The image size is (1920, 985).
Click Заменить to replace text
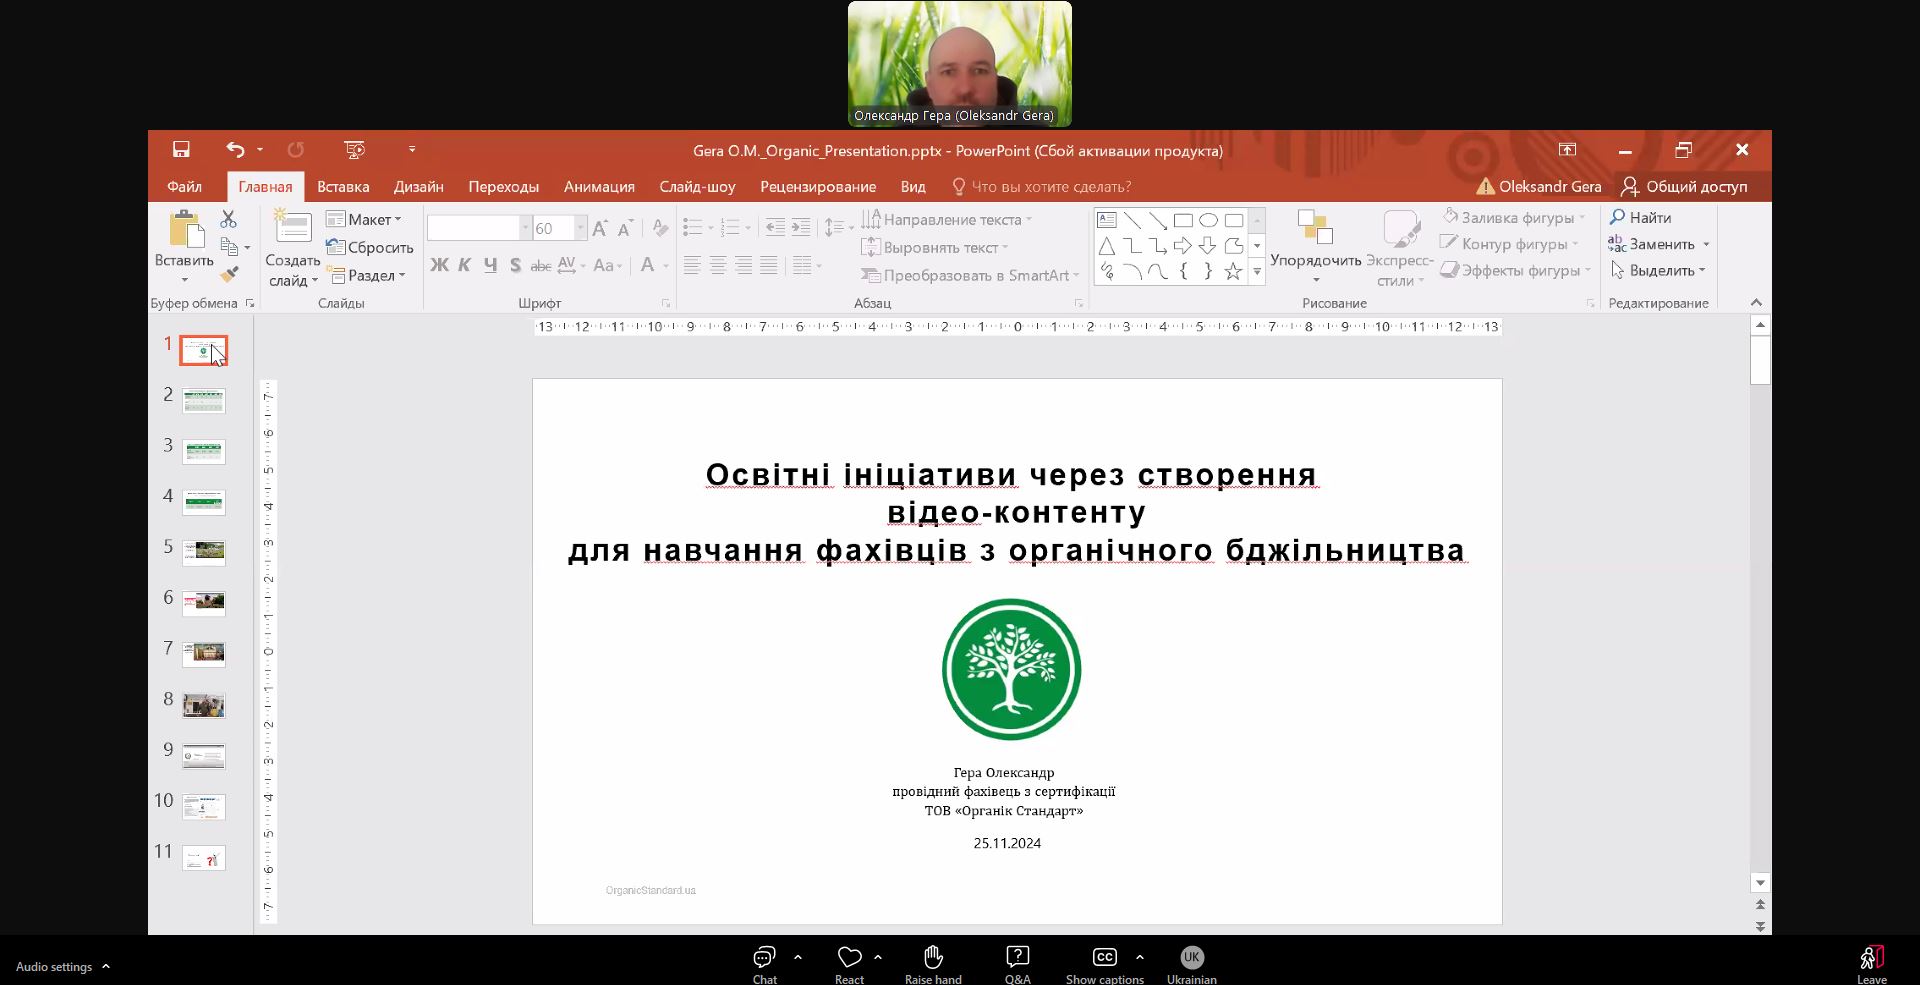[1658, 244]
